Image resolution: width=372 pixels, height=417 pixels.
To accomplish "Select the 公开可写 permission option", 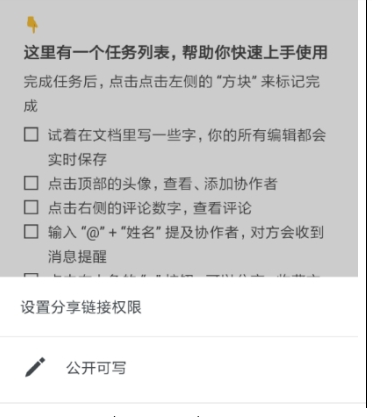I will pyautogui.click(x=179, y=368).
